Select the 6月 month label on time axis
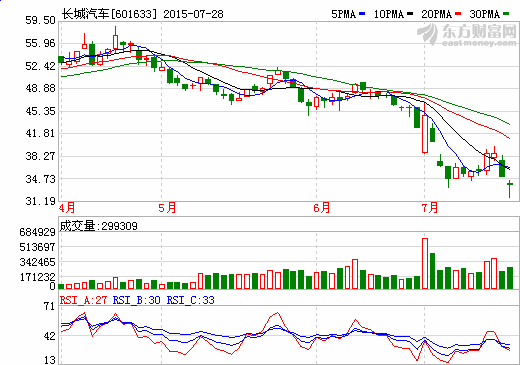 click(322, 208)
